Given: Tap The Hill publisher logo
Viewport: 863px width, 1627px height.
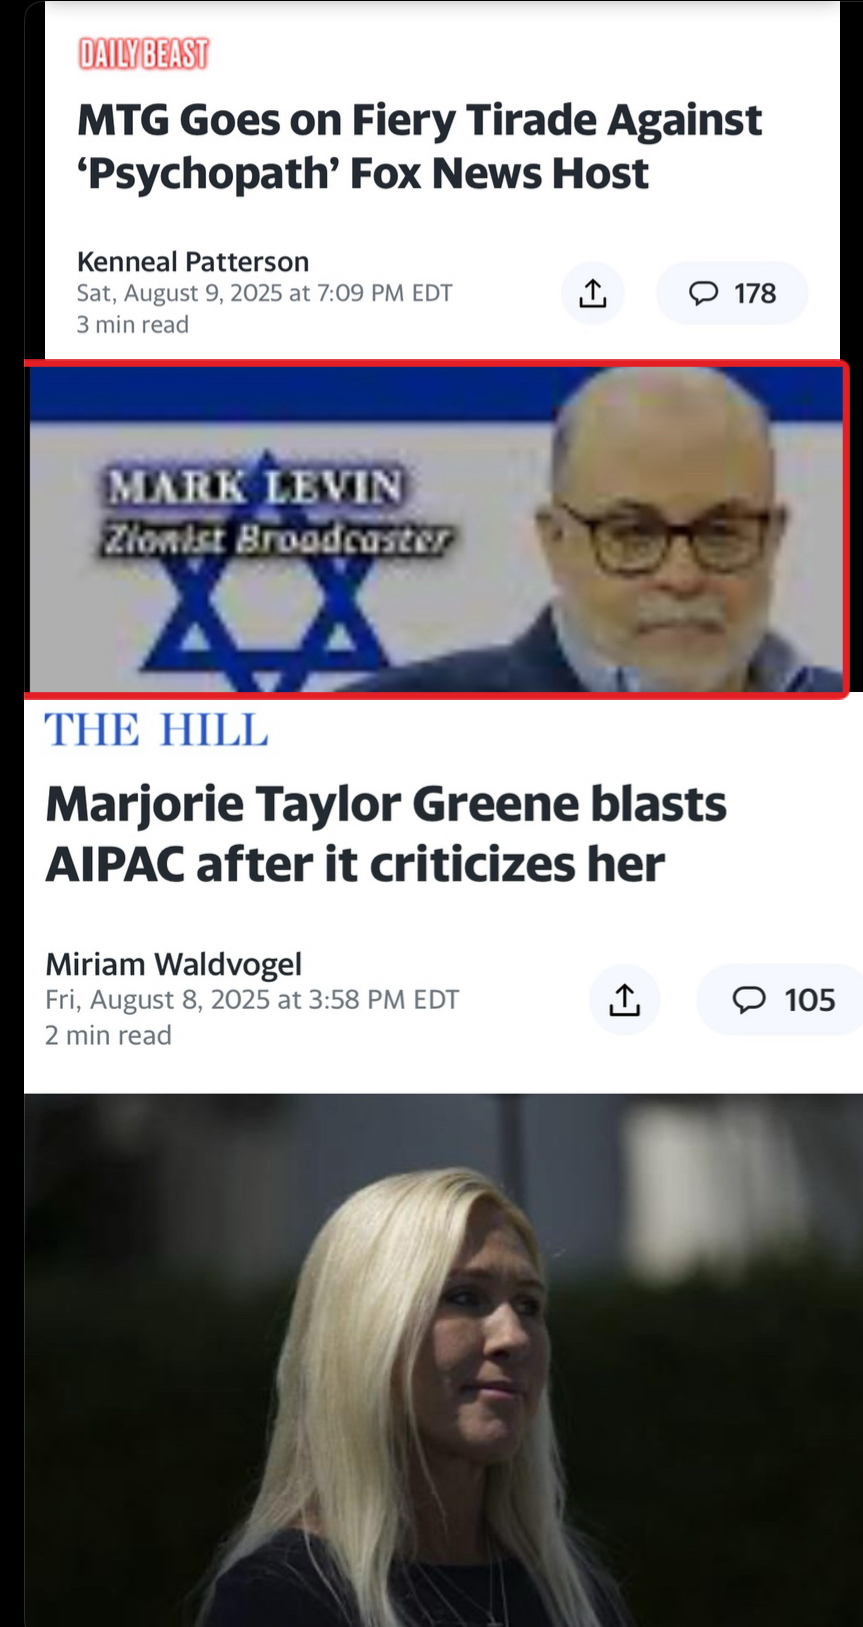Looking at the screenshot, I should coord(156,730).
